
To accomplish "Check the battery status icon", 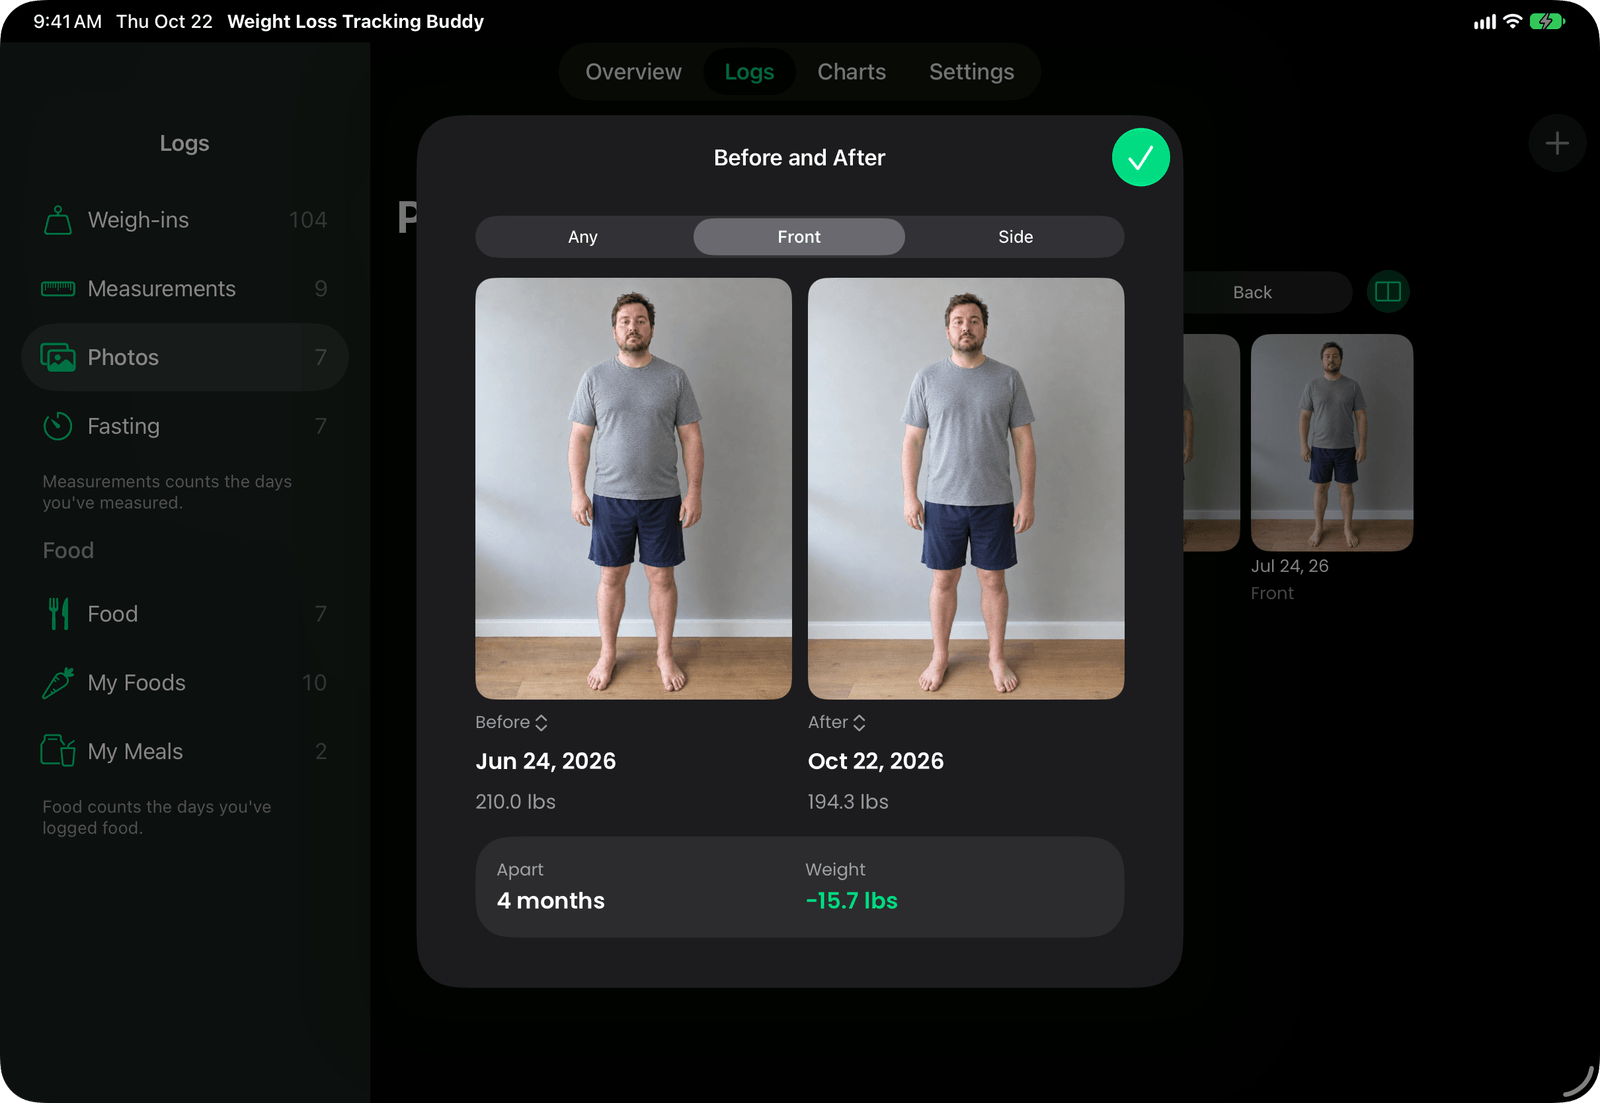I will coord(1547,21).
